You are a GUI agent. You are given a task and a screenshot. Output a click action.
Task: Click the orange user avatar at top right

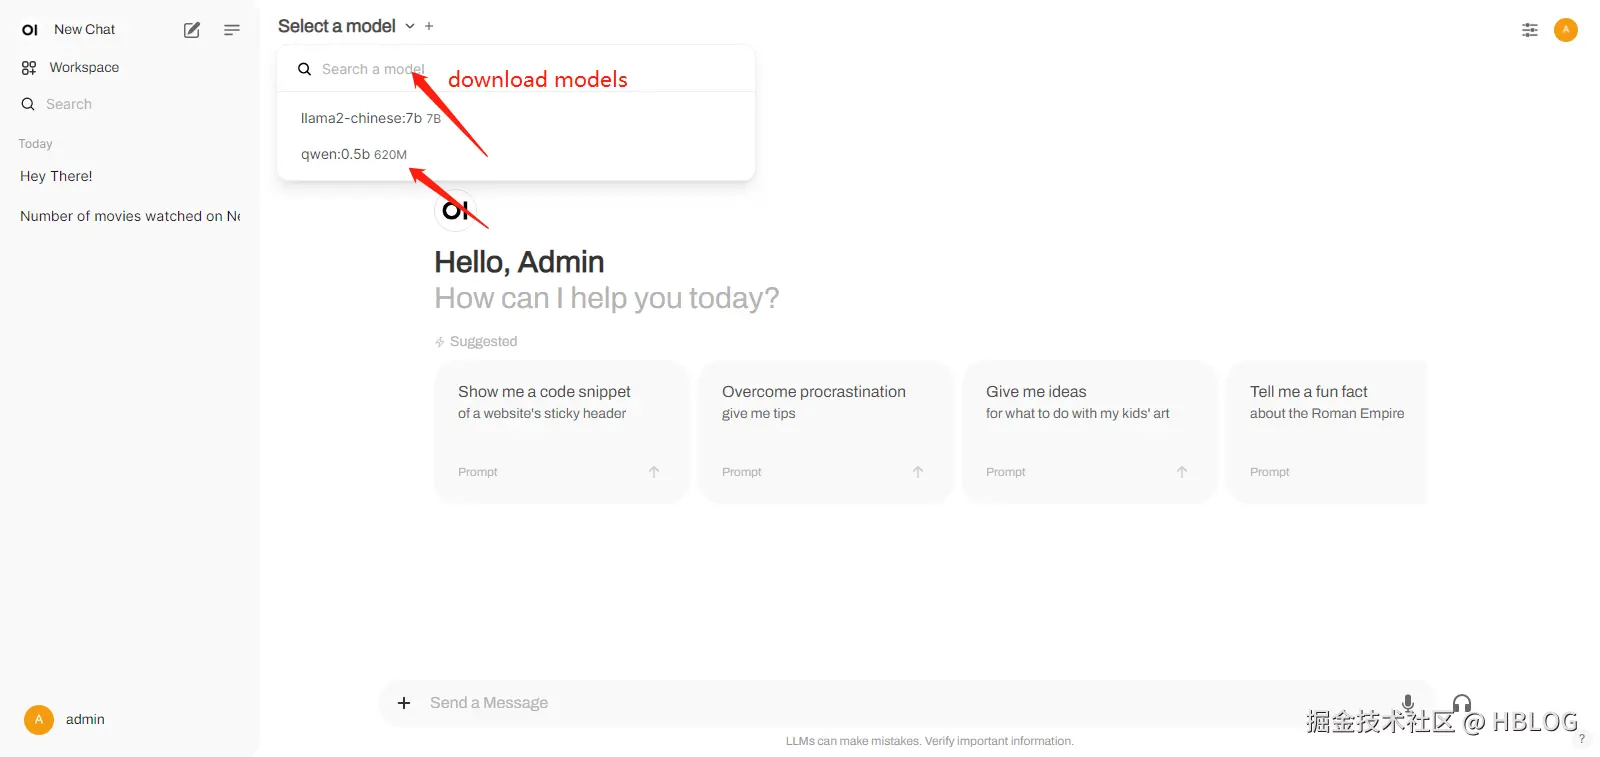click(1565, 30)
